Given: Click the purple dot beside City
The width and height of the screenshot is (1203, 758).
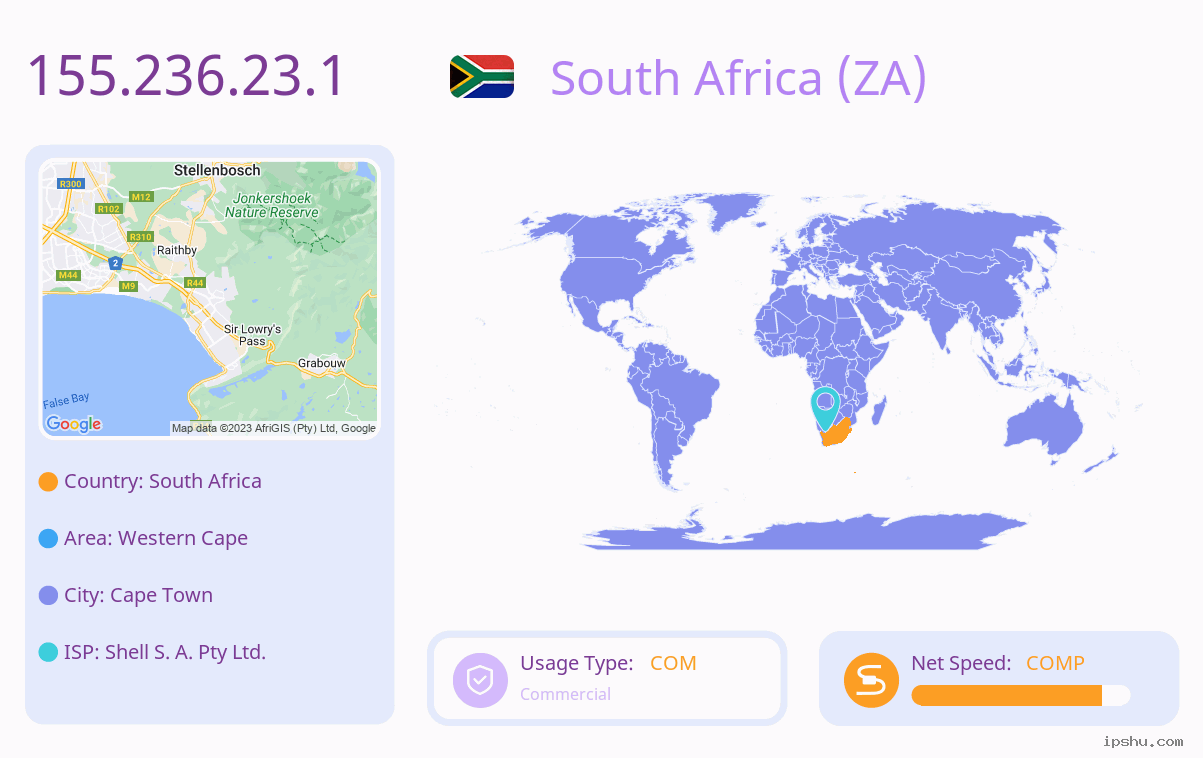Looking at the screenshot, I should point(48,596).
